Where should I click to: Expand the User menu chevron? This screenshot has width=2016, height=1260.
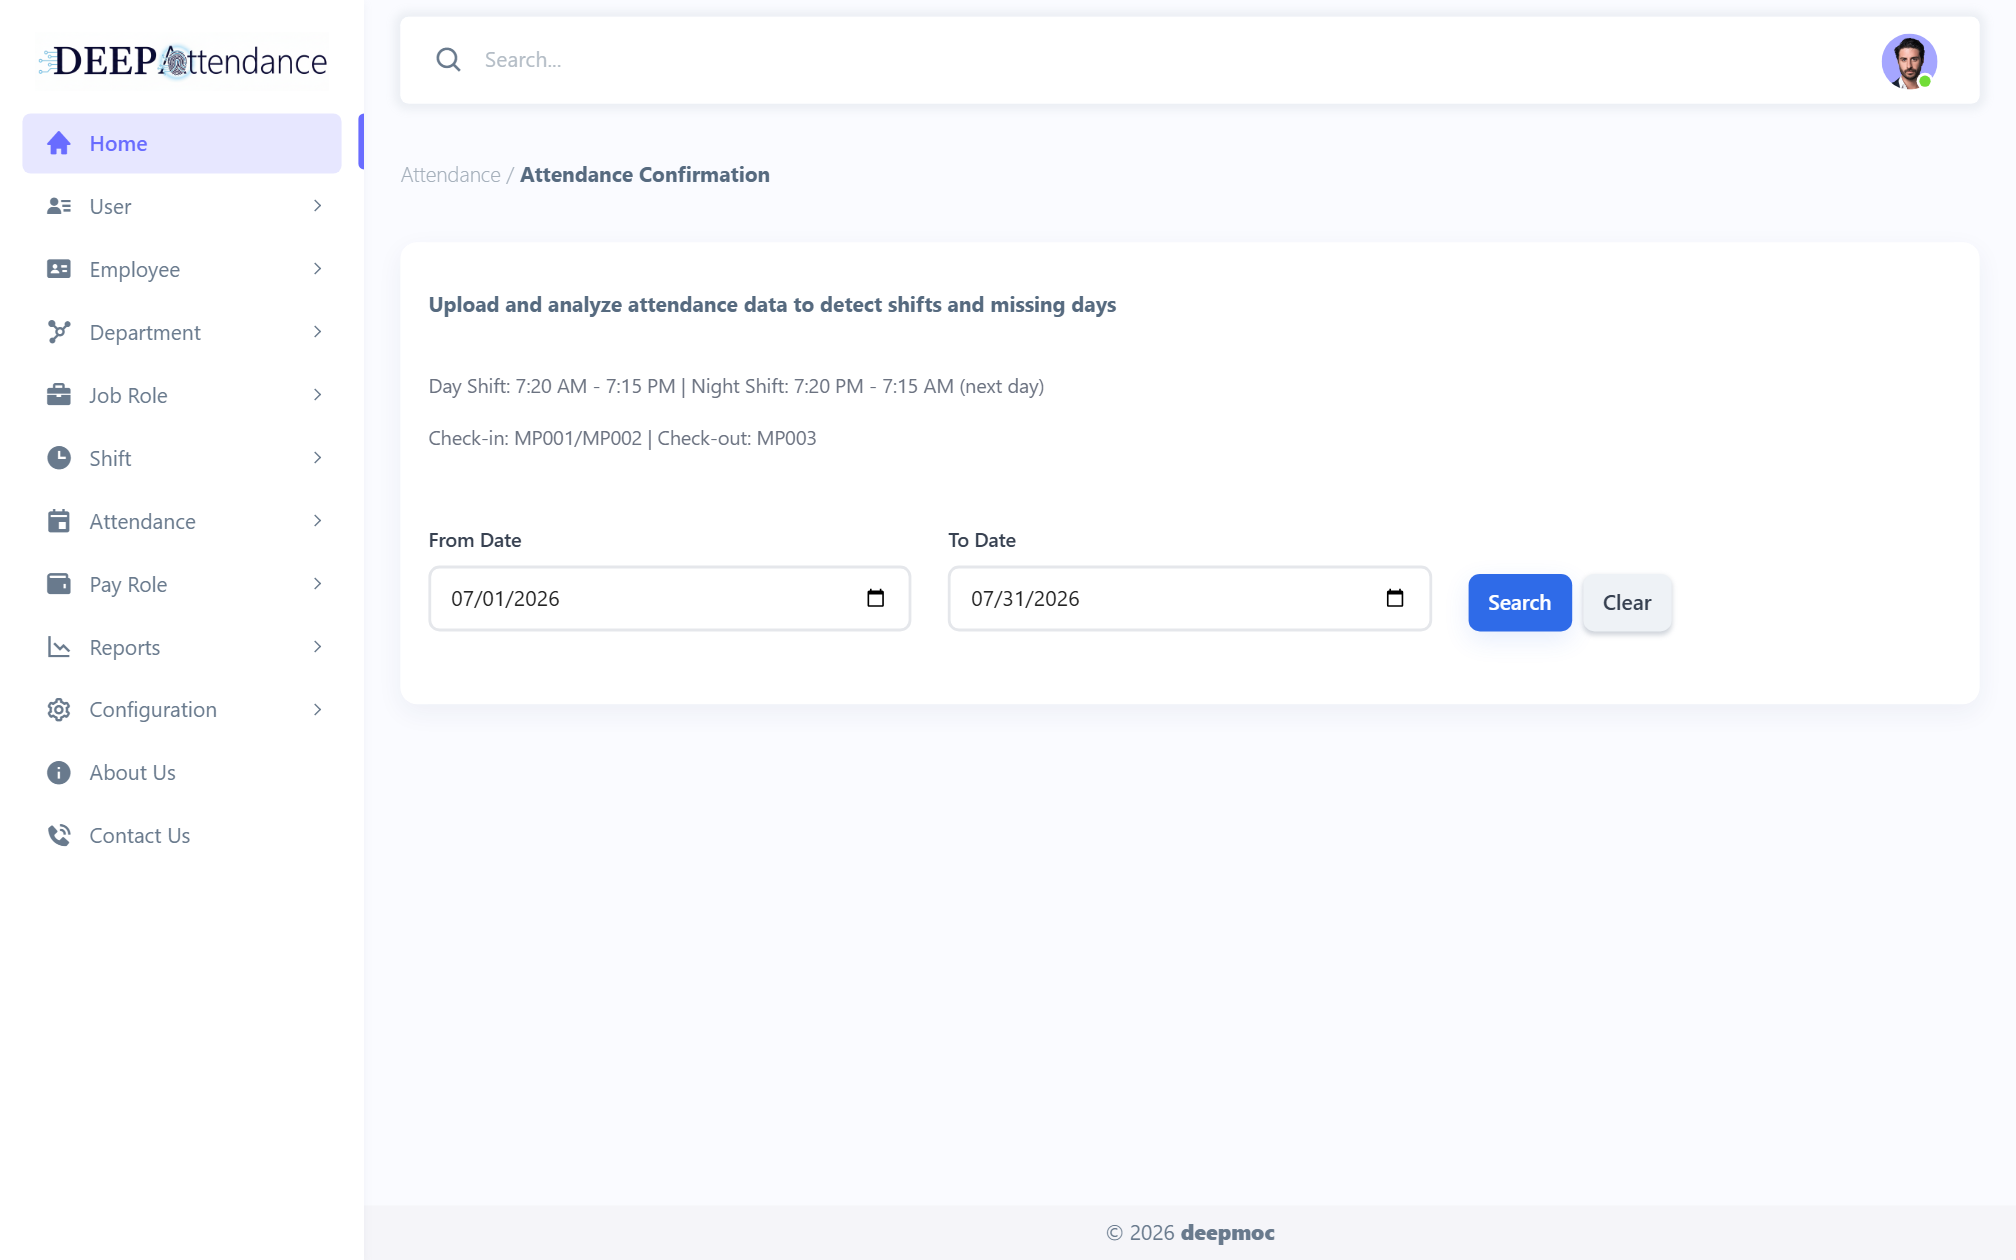pos(318,206)
